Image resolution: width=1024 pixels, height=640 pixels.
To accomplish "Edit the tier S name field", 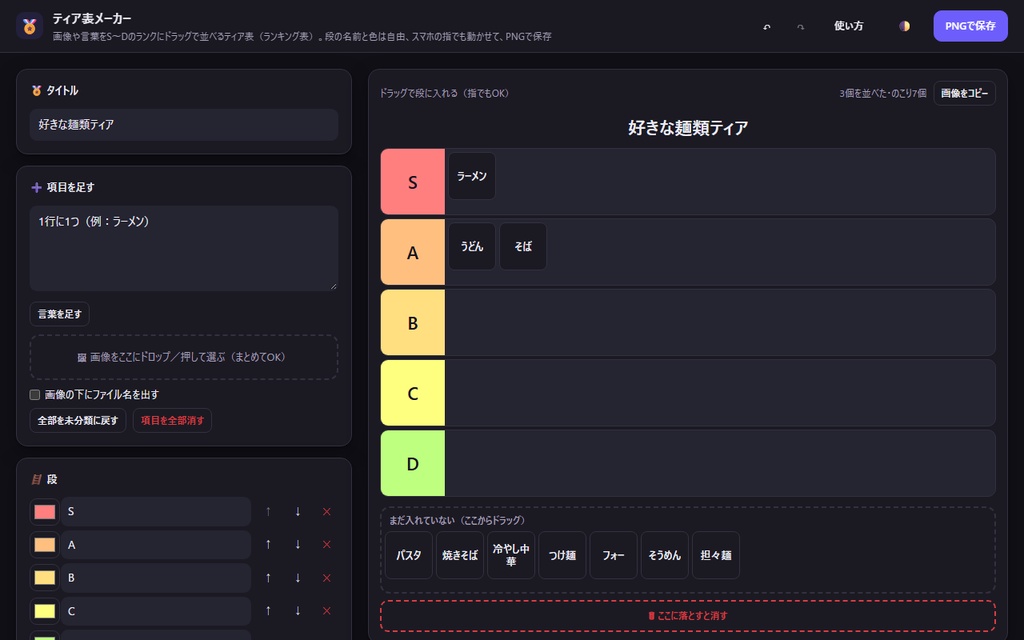I will [x=156, y=512].
